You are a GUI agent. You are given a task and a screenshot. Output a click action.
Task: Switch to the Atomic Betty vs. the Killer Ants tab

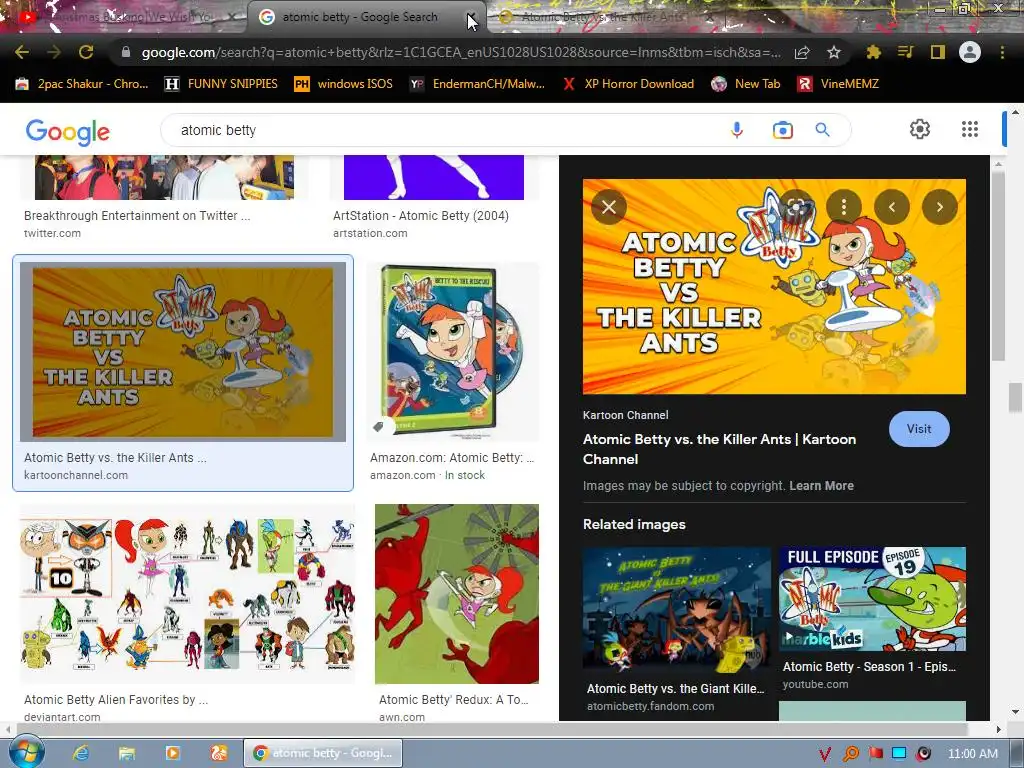pyautogui.click(x=601, y=17)
